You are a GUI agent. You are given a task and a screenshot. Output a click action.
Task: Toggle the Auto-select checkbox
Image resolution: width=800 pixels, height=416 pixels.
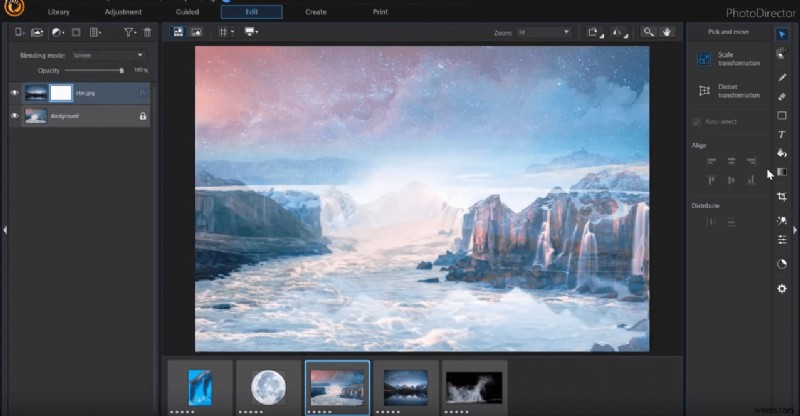(x=696, y=122)
